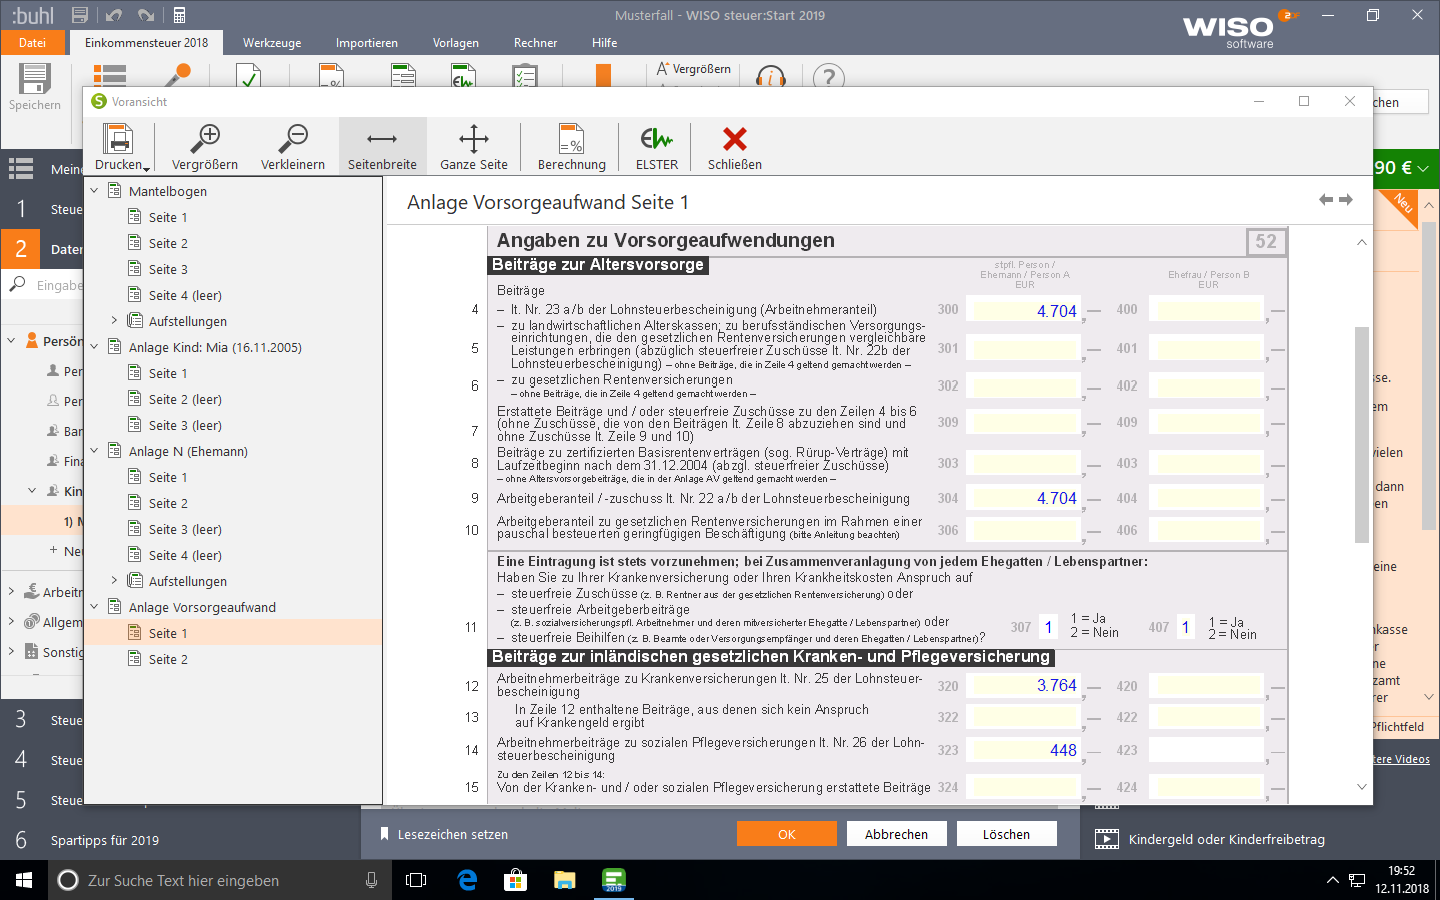Open Kindergeld oder Kinderfreibetrag video link
Viewport: 1440px width, 900px height.
[1227, 839]
